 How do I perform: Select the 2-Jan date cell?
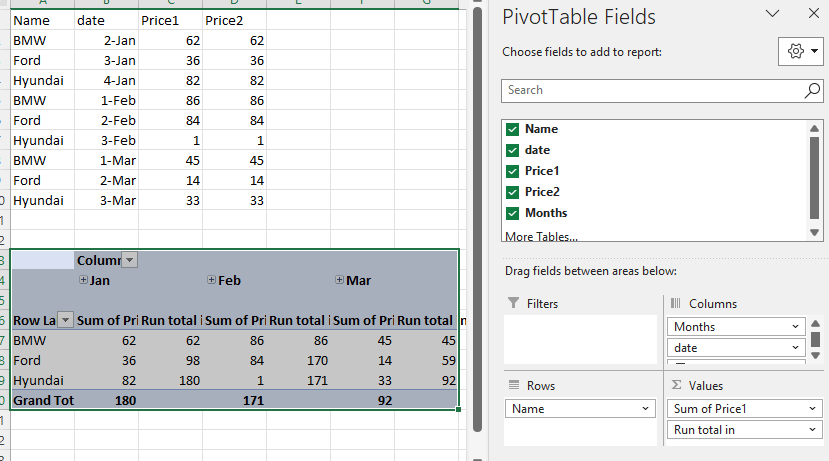coord(106,41)
